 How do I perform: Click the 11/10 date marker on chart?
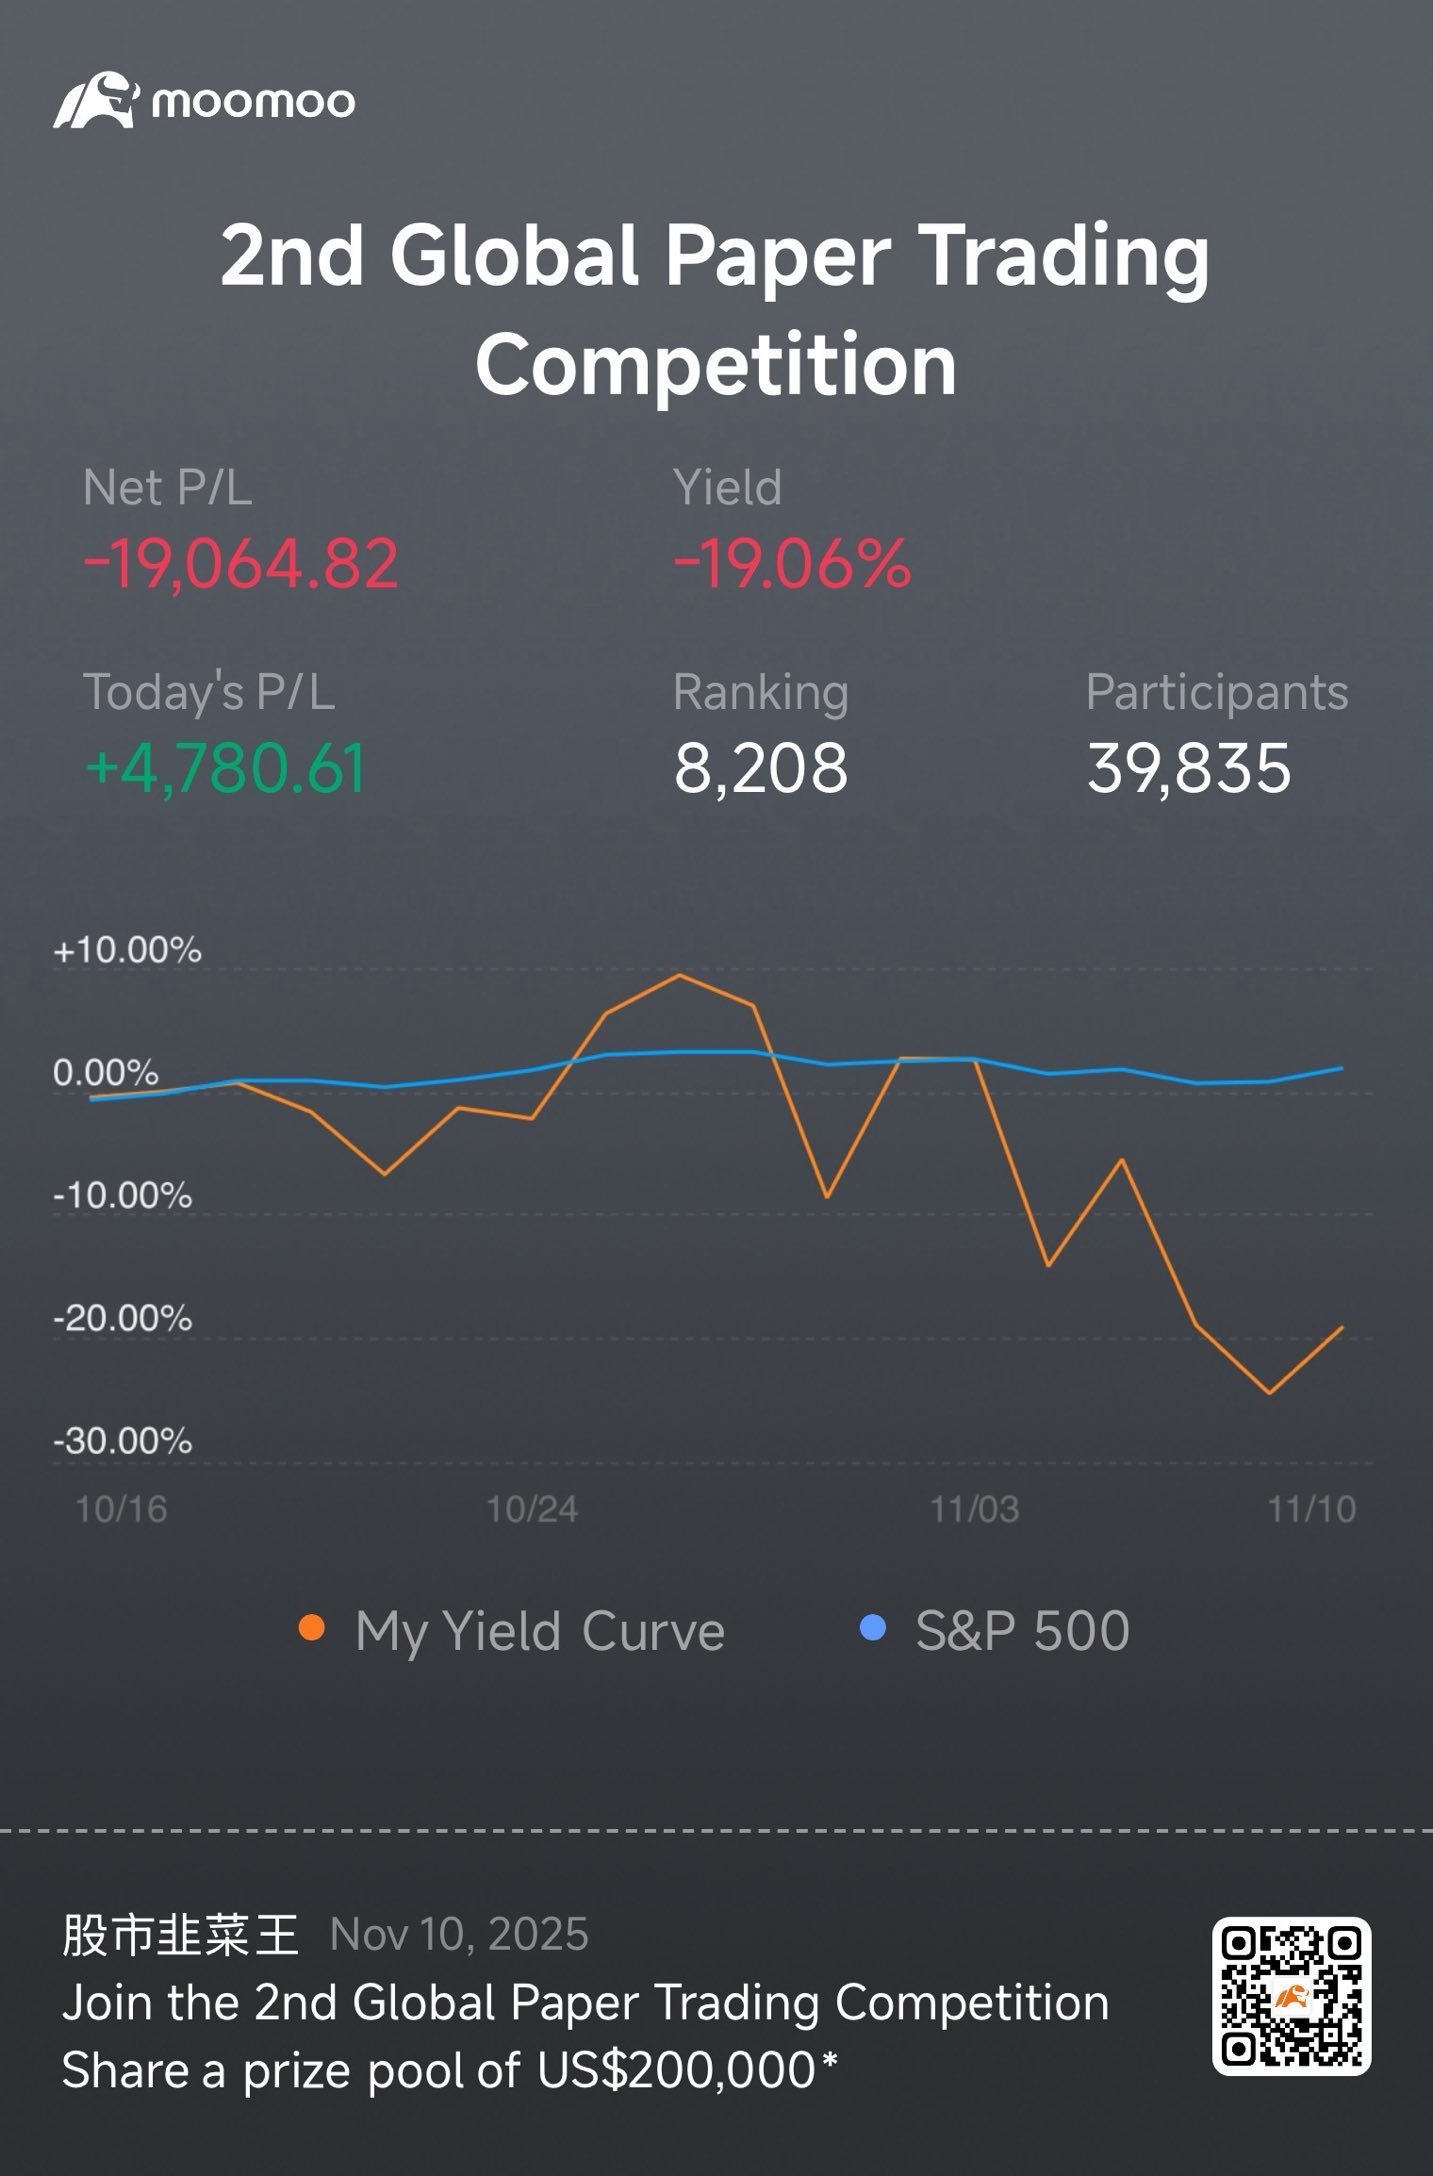coord(1312,1509)
